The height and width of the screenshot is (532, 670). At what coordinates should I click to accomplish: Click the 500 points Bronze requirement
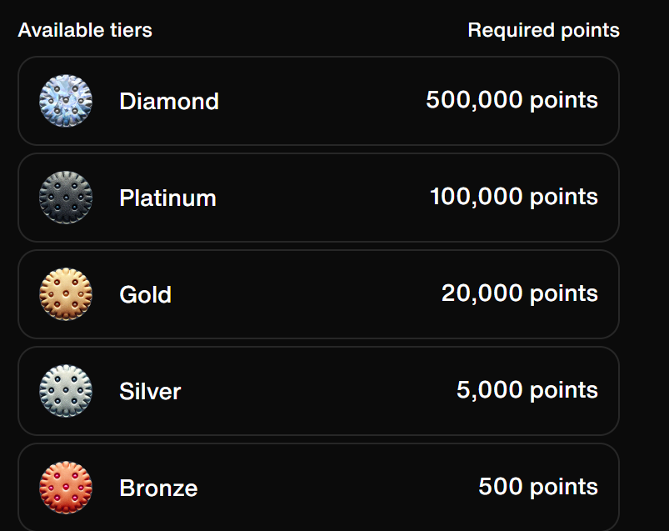pos(538,487)
